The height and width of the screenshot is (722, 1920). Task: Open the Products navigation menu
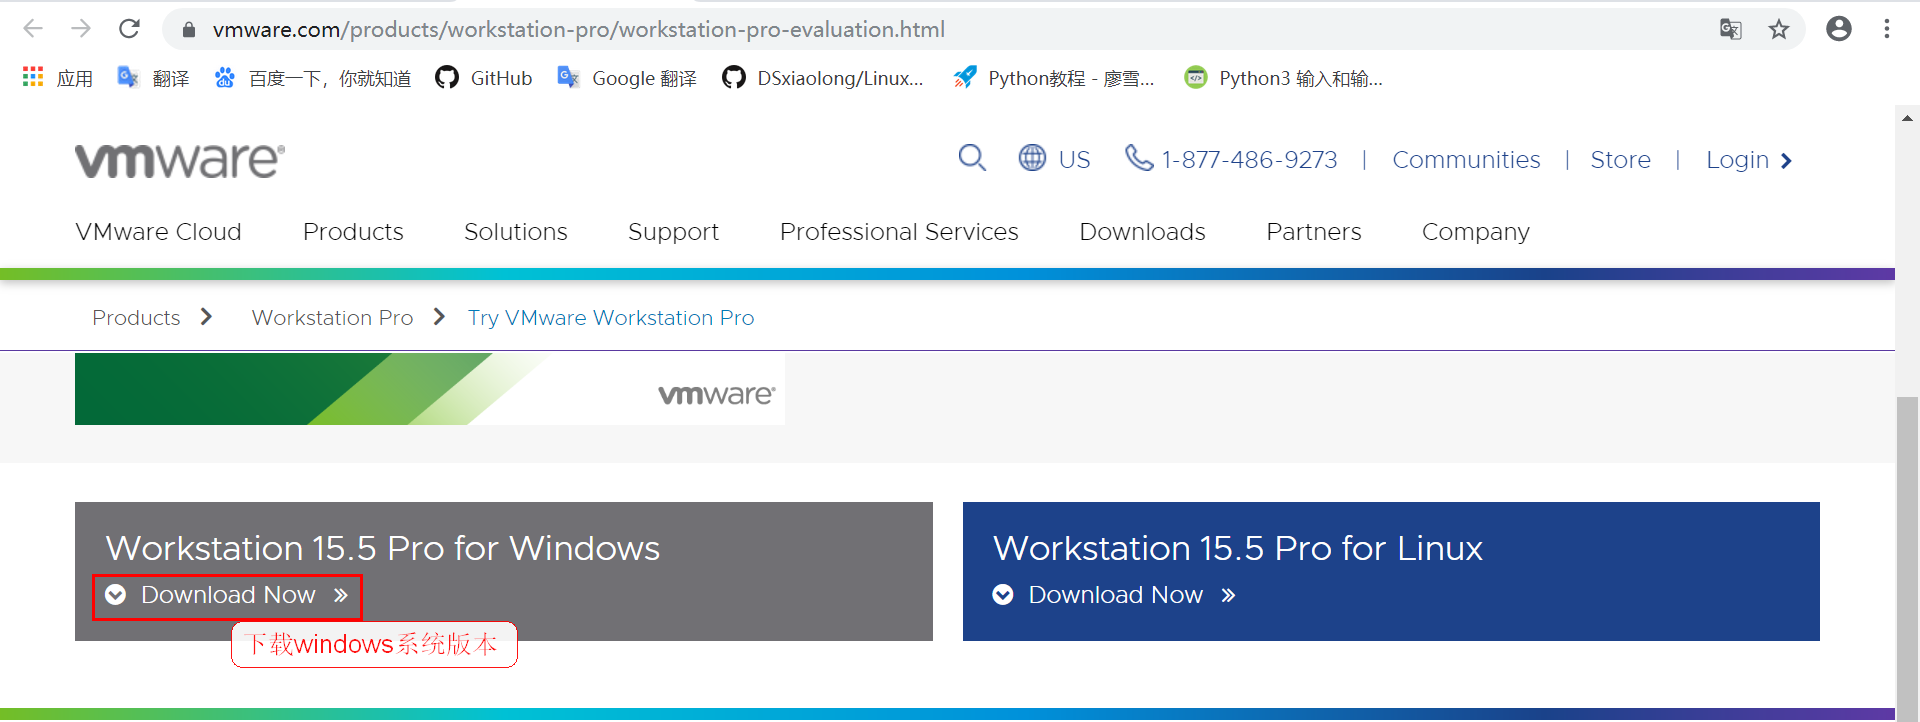[353, 232]
